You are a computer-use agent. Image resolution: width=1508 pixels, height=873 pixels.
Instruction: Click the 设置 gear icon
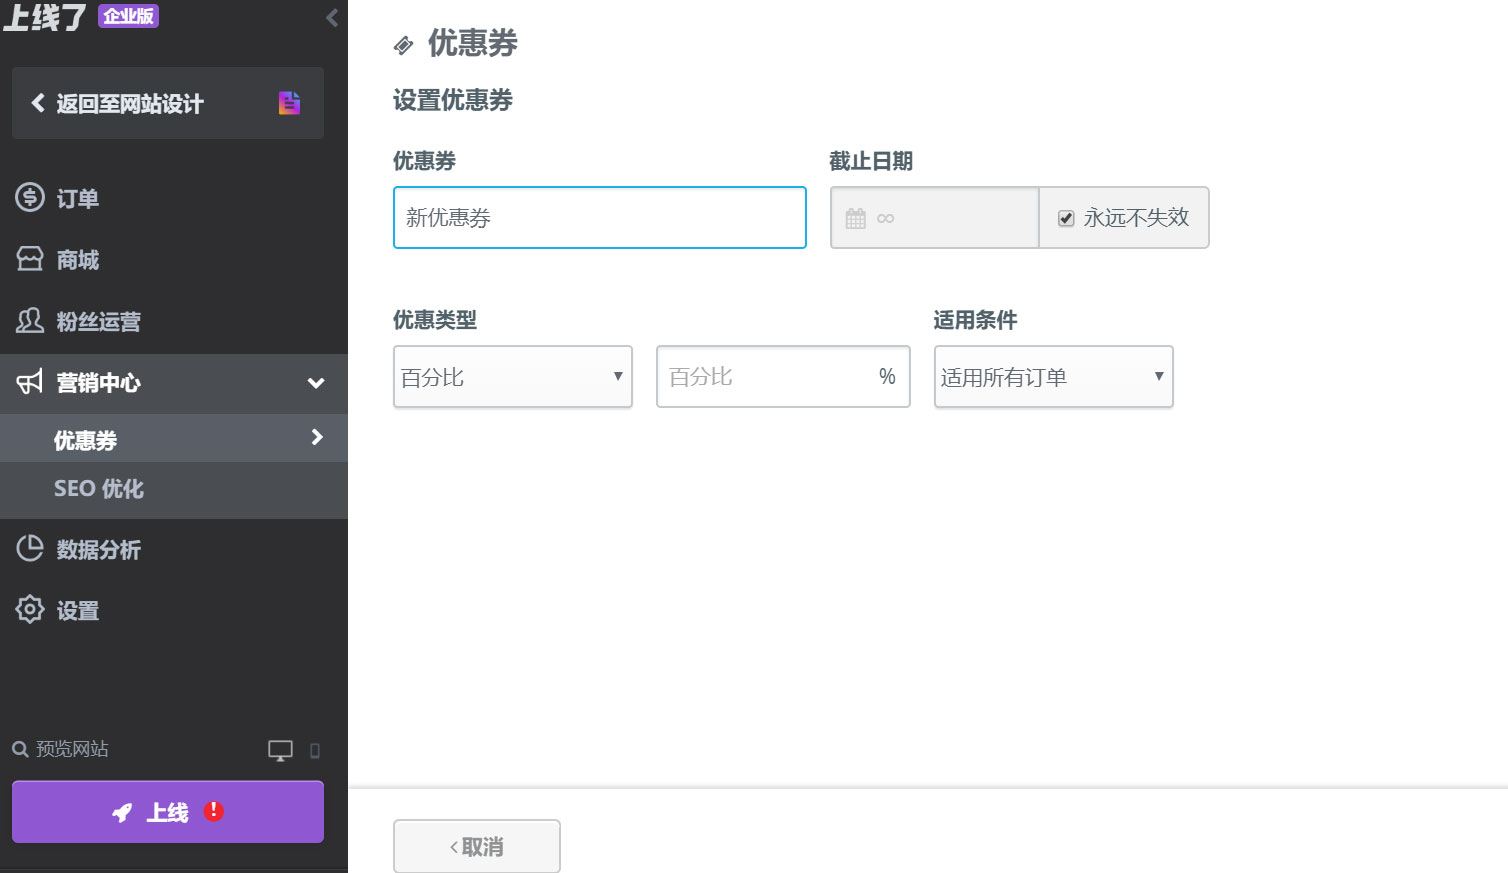[x=30, y=609]
